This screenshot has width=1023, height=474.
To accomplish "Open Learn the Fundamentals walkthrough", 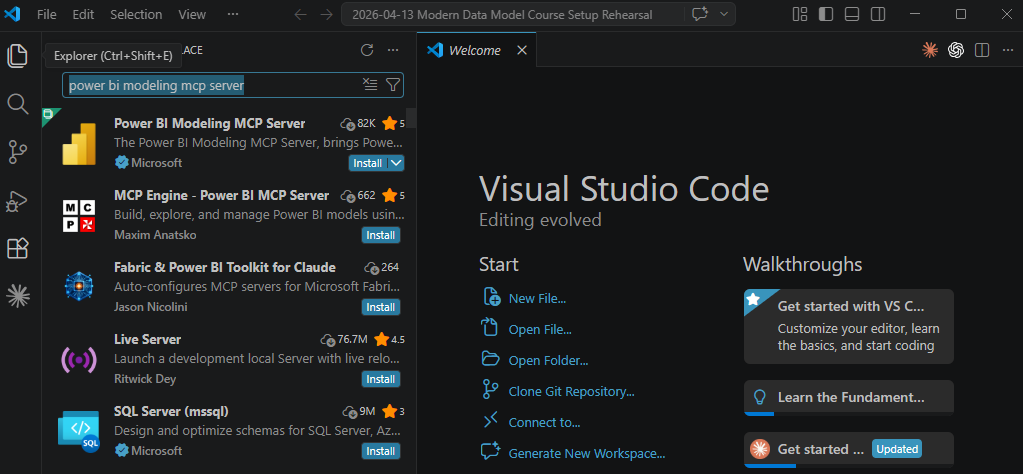I will [849, 397].
